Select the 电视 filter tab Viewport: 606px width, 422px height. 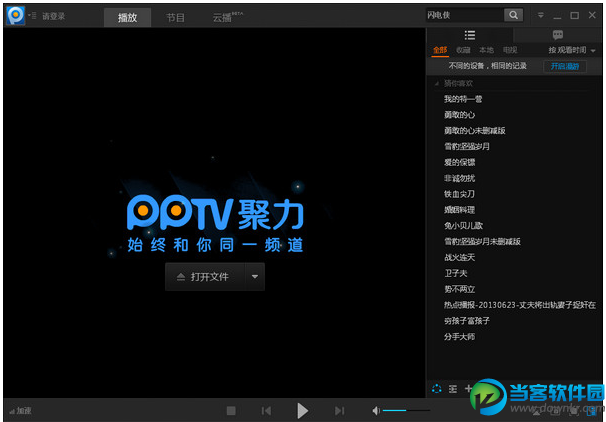(x=510, y=50)
